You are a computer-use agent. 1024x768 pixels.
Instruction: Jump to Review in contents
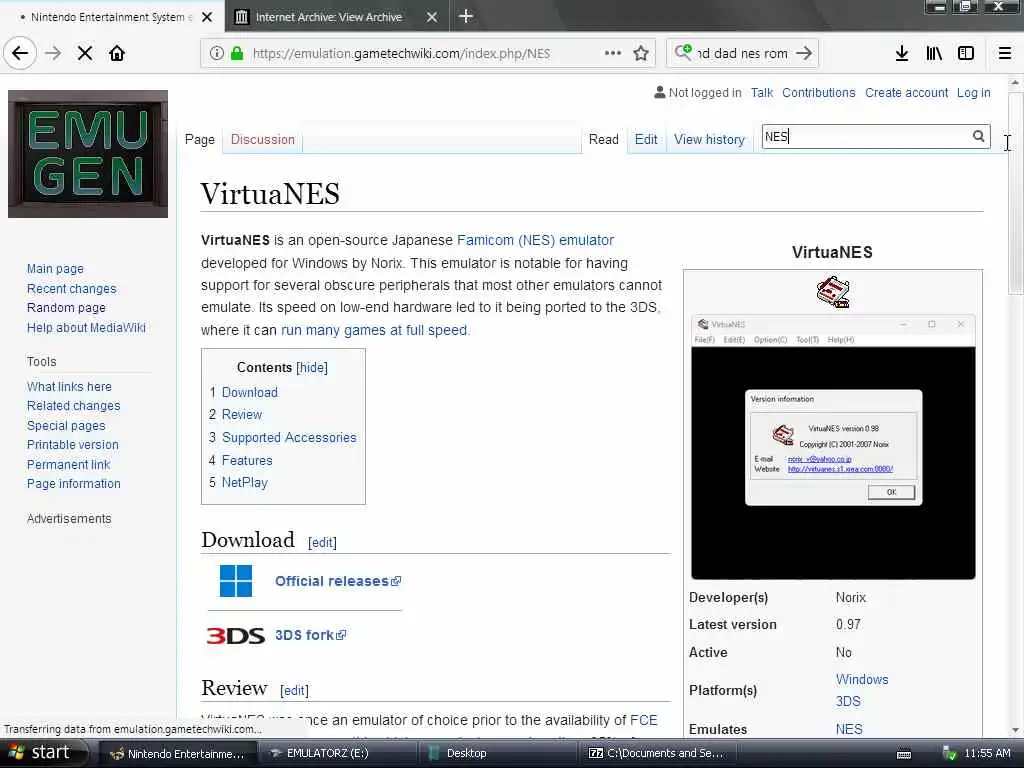click(242, 414)
